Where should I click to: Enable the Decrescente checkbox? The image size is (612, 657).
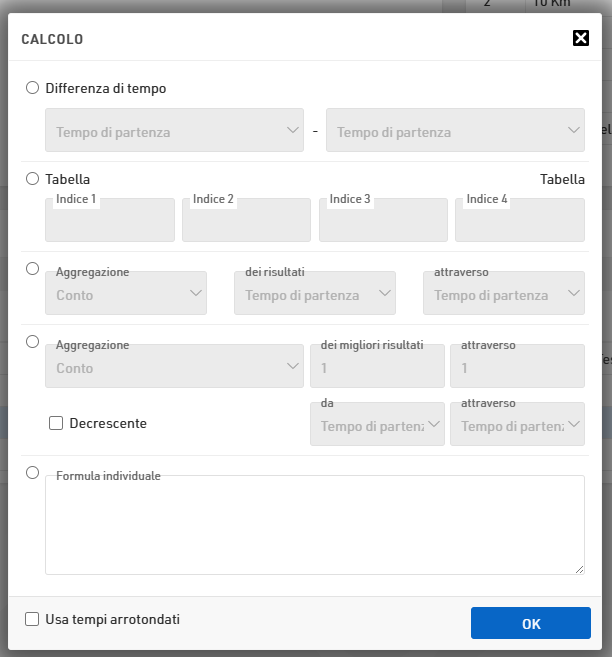click(x=56, y=423)
